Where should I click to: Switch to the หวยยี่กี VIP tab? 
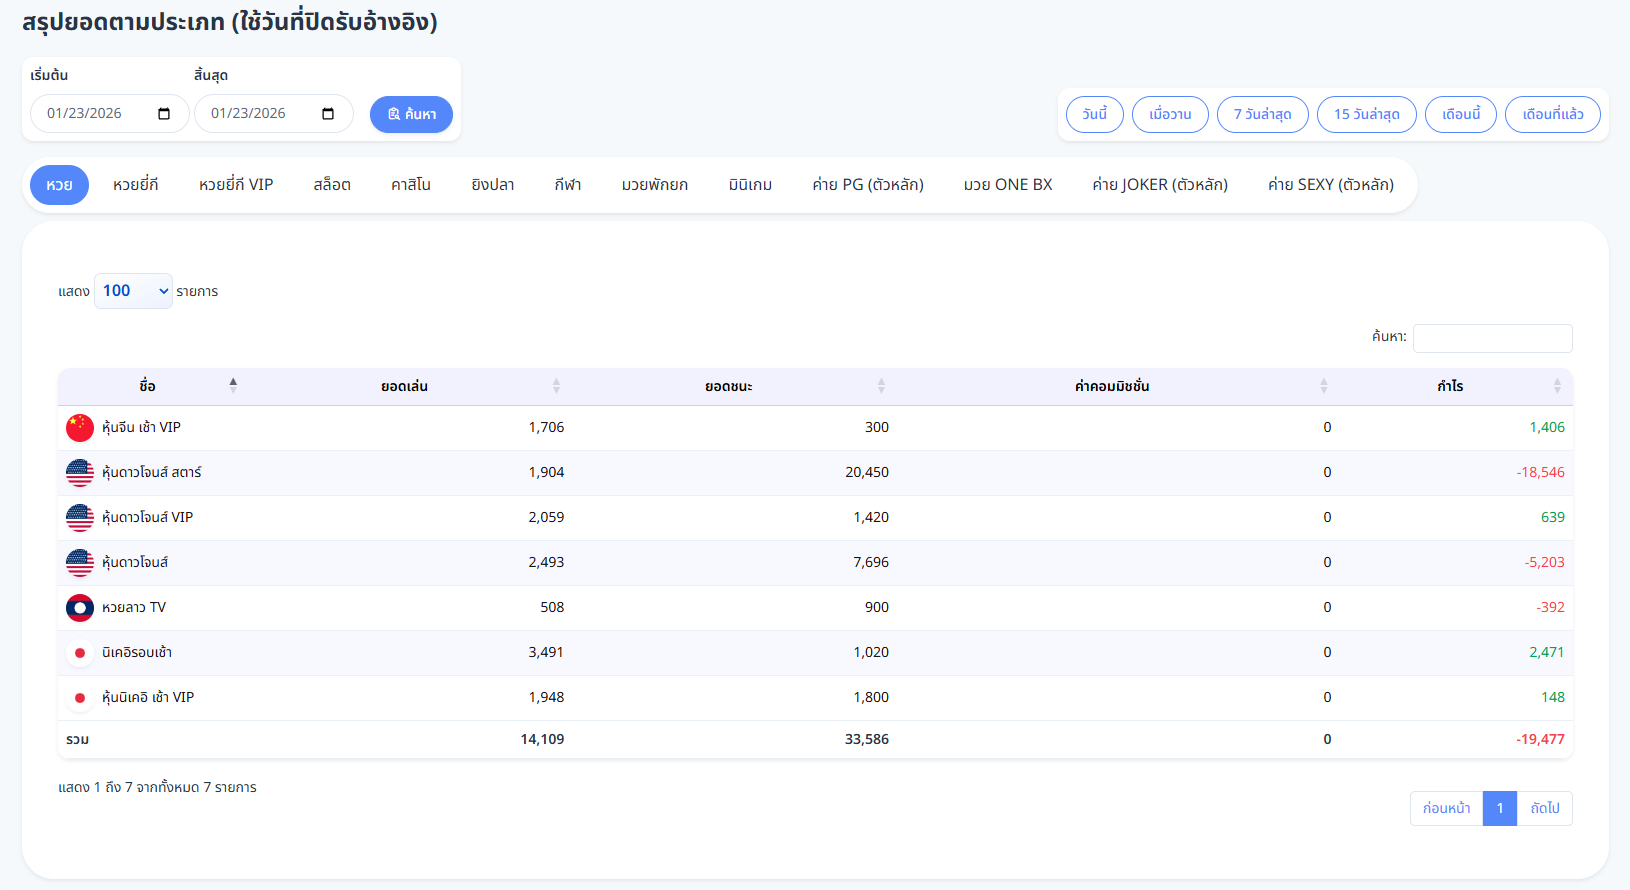pyautogui.click(x=236, y=185)
